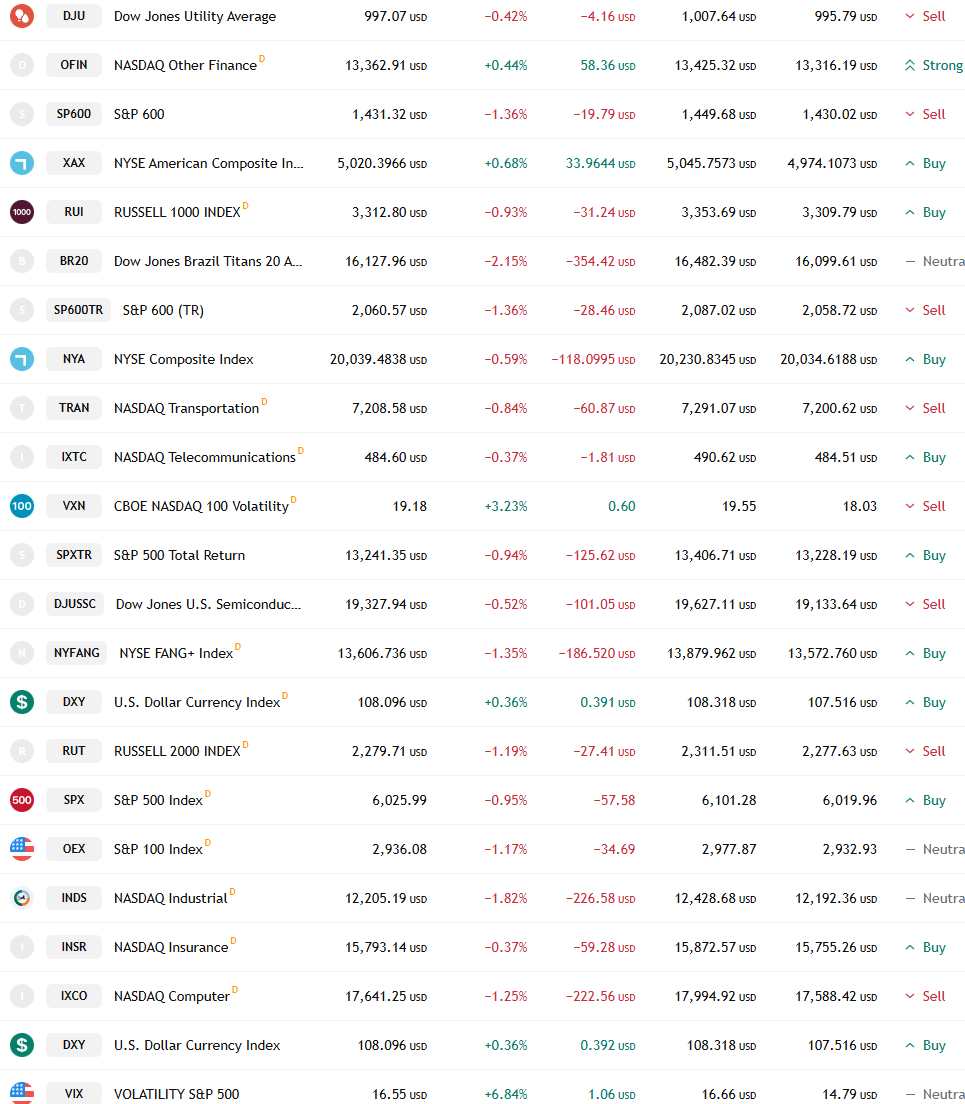Screen dimensions: 965x1104
Task: Click the Neutral rating for BR20
Action: (x=935, y=261)
